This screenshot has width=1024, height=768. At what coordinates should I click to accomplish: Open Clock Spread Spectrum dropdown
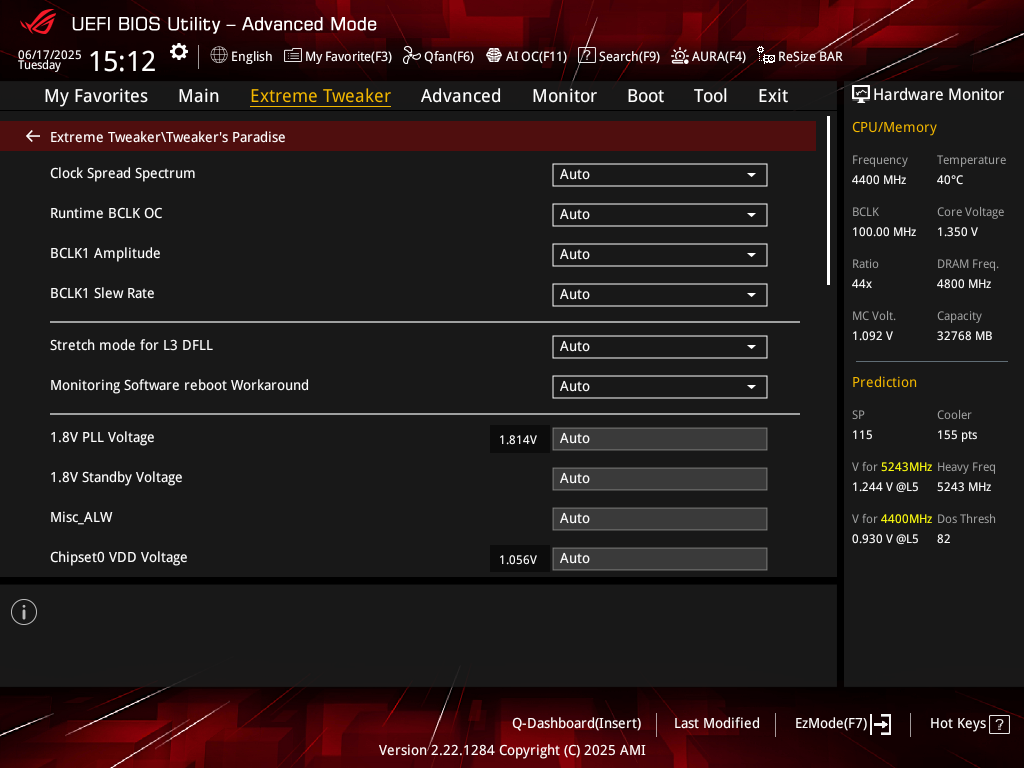660,174
